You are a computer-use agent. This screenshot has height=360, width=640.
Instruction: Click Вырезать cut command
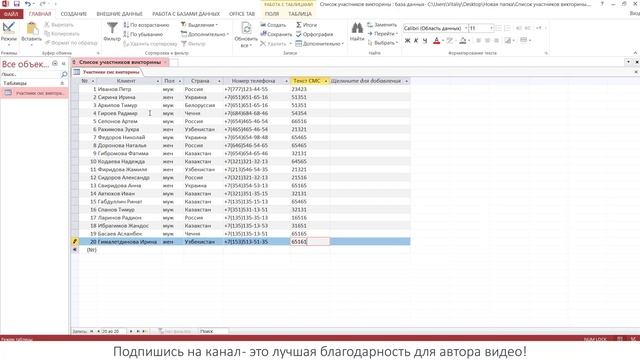59,25
